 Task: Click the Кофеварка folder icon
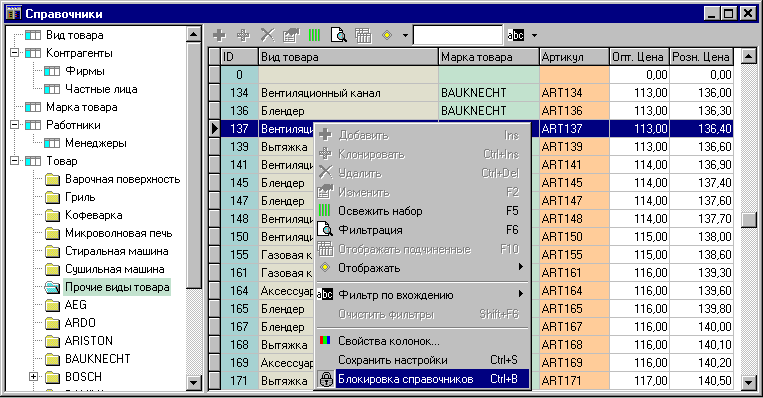coord(52,215)
